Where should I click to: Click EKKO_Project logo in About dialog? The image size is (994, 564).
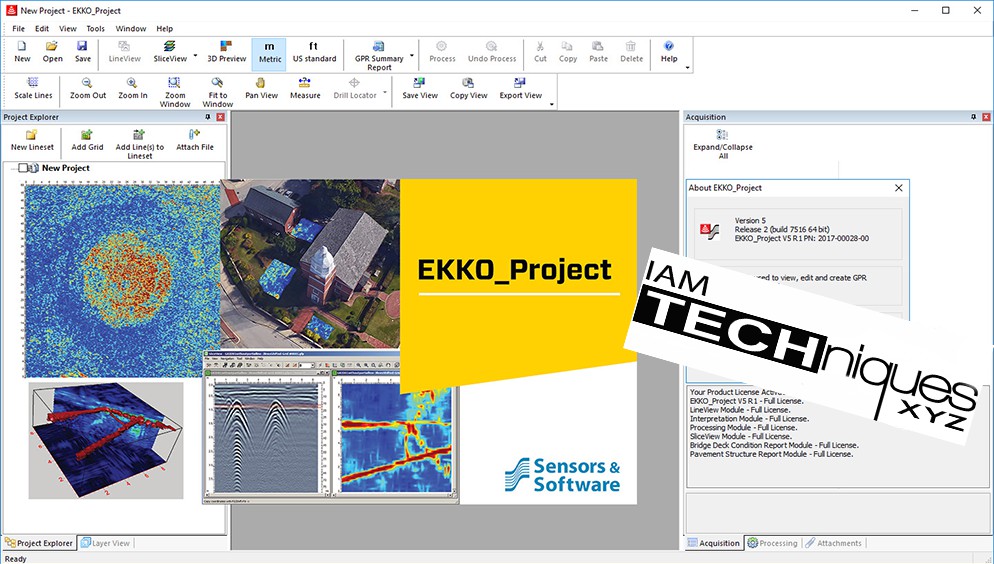point(709,230)
